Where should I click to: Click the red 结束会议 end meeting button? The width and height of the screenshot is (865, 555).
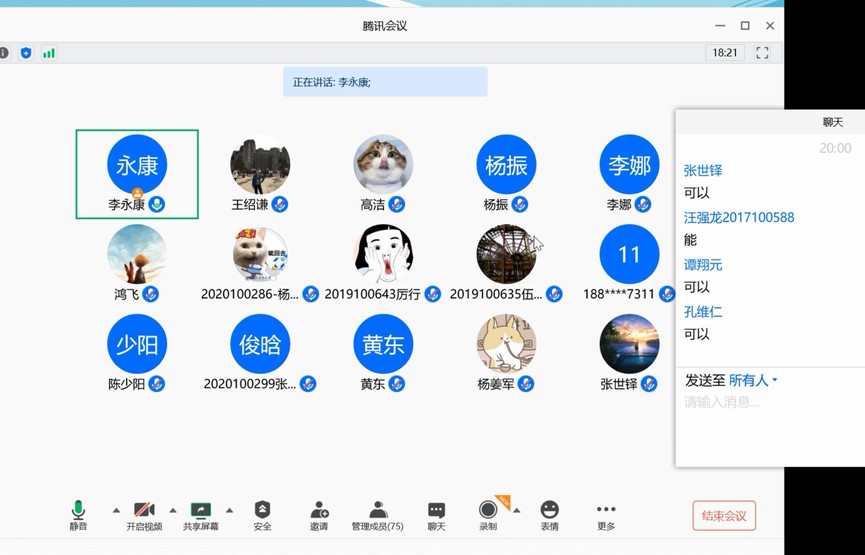(724, 516)
